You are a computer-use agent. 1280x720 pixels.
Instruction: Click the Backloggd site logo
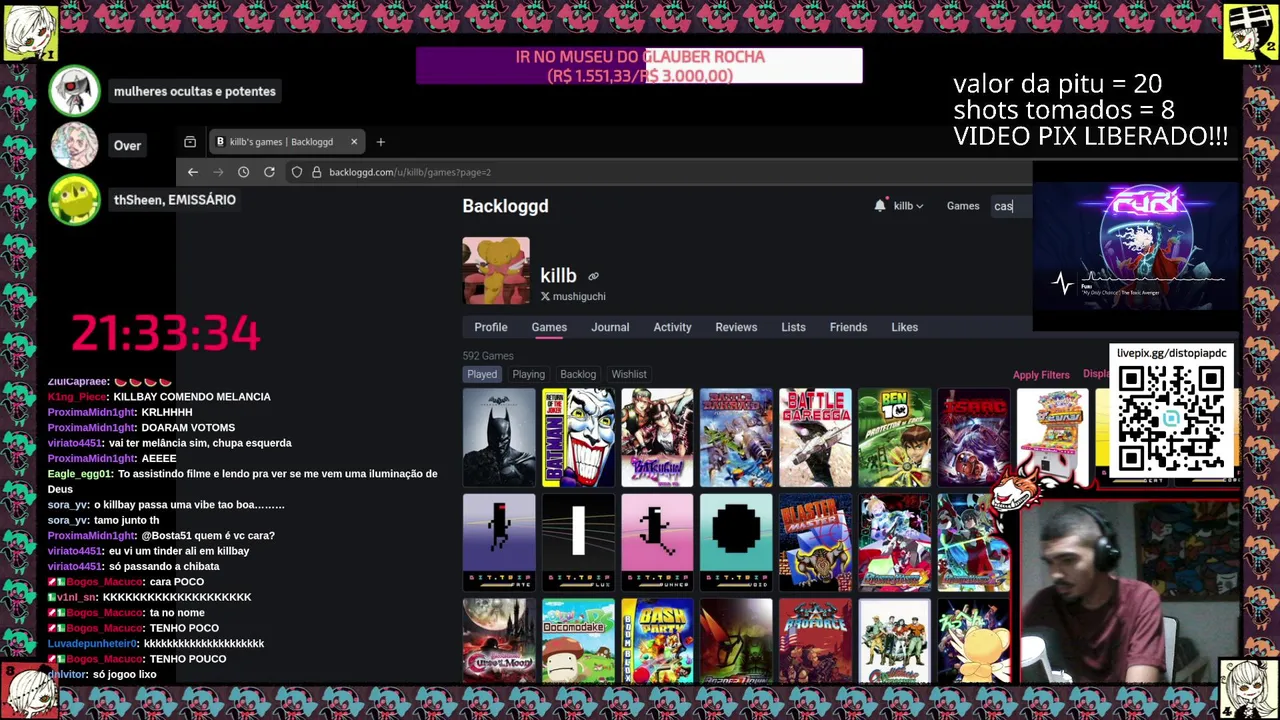[x=505, y=206]
